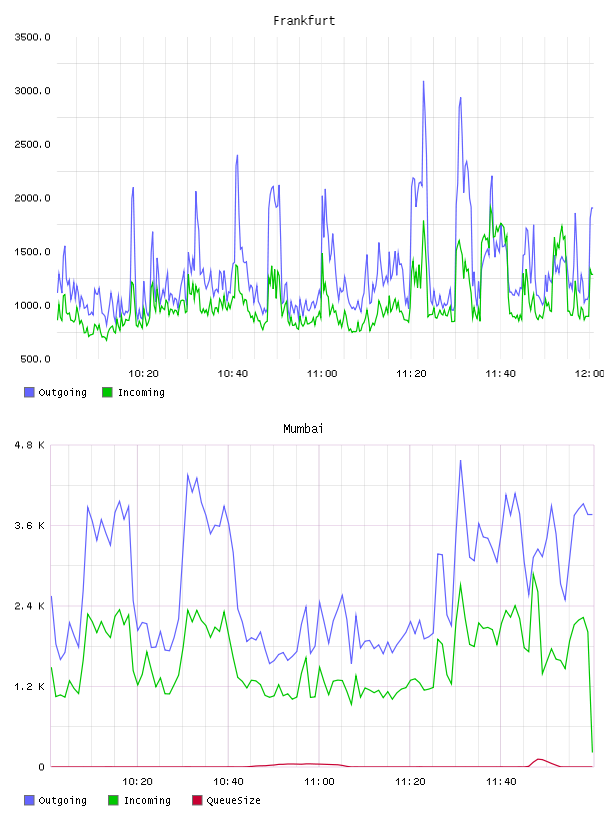Click the 10:20 time label on Frankfurt chart
The width and height of the screenshot is (608, 816).
(143, 374)
